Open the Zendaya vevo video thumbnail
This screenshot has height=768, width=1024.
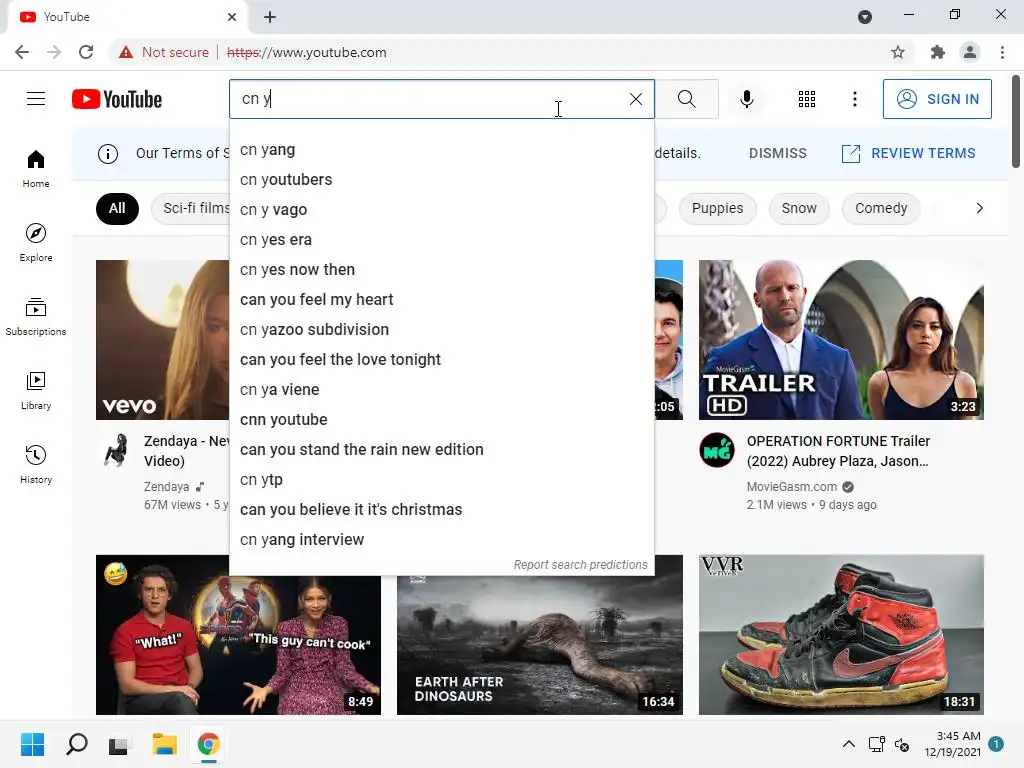pyautogui.click(x=163, y=340)
